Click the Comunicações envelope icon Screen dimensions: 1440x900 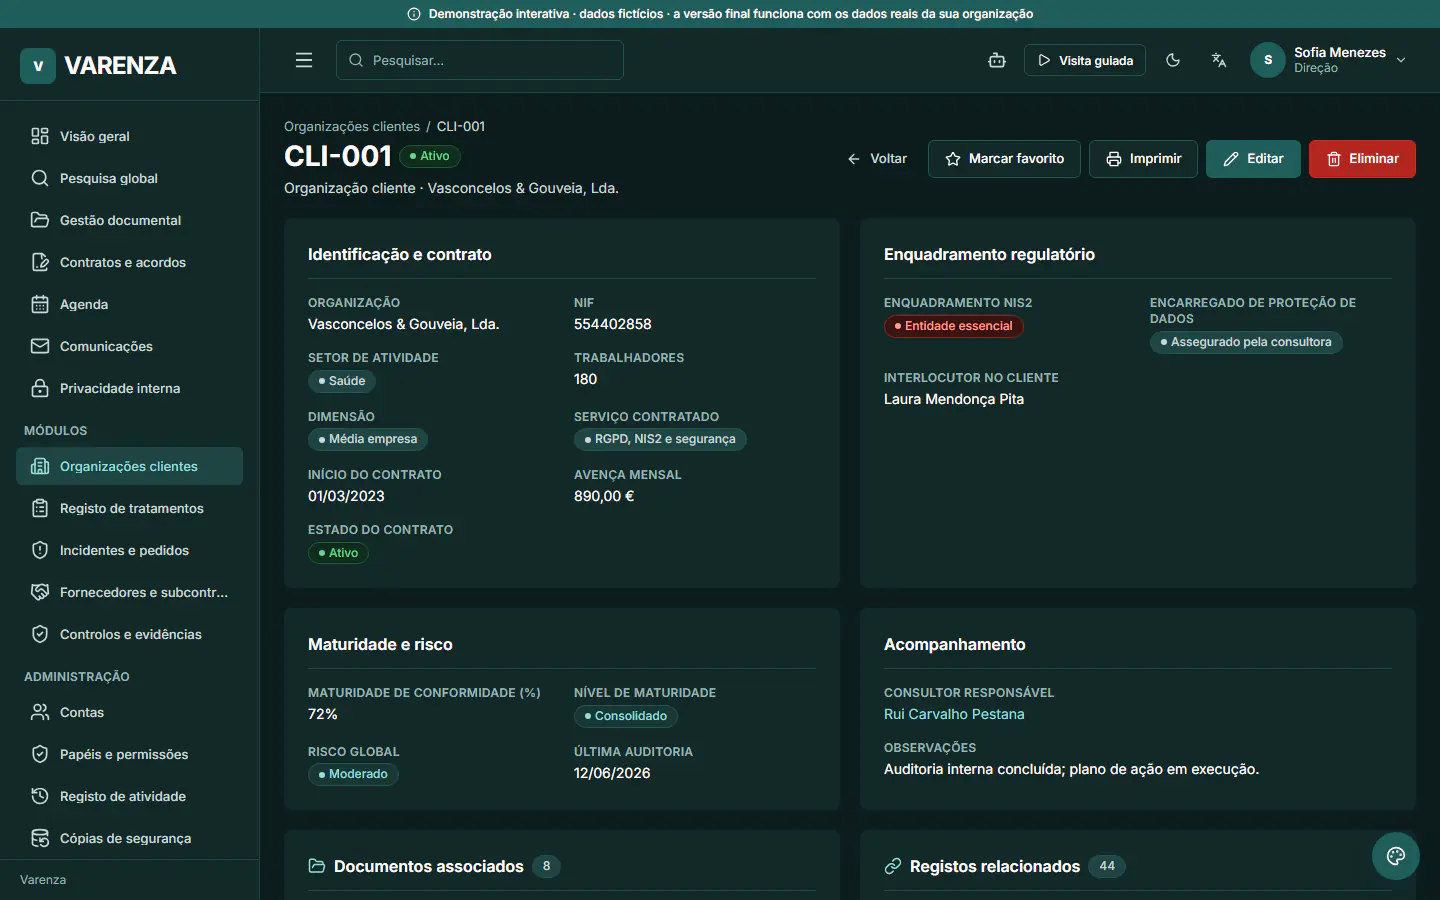[x=40, y=346]
